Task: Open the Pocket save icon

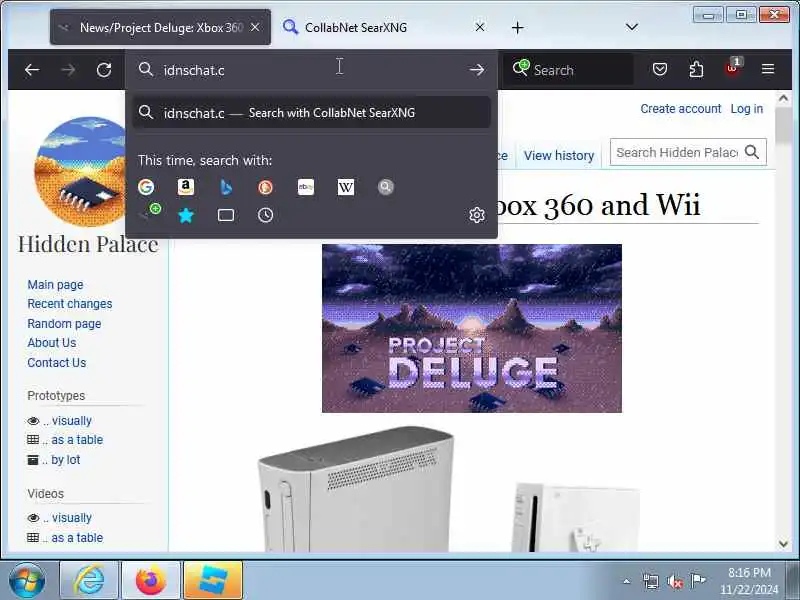Action: click(660, 69)
